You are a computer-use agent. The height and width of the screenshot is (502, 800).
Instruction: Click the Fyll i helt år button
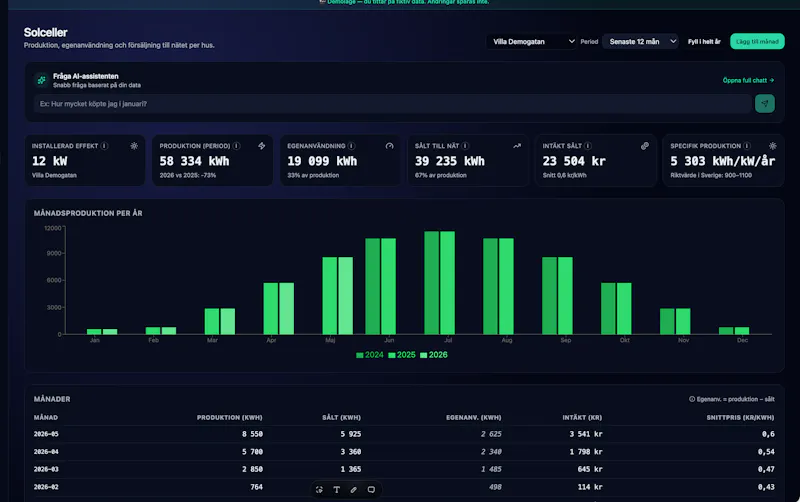[704, 42]
